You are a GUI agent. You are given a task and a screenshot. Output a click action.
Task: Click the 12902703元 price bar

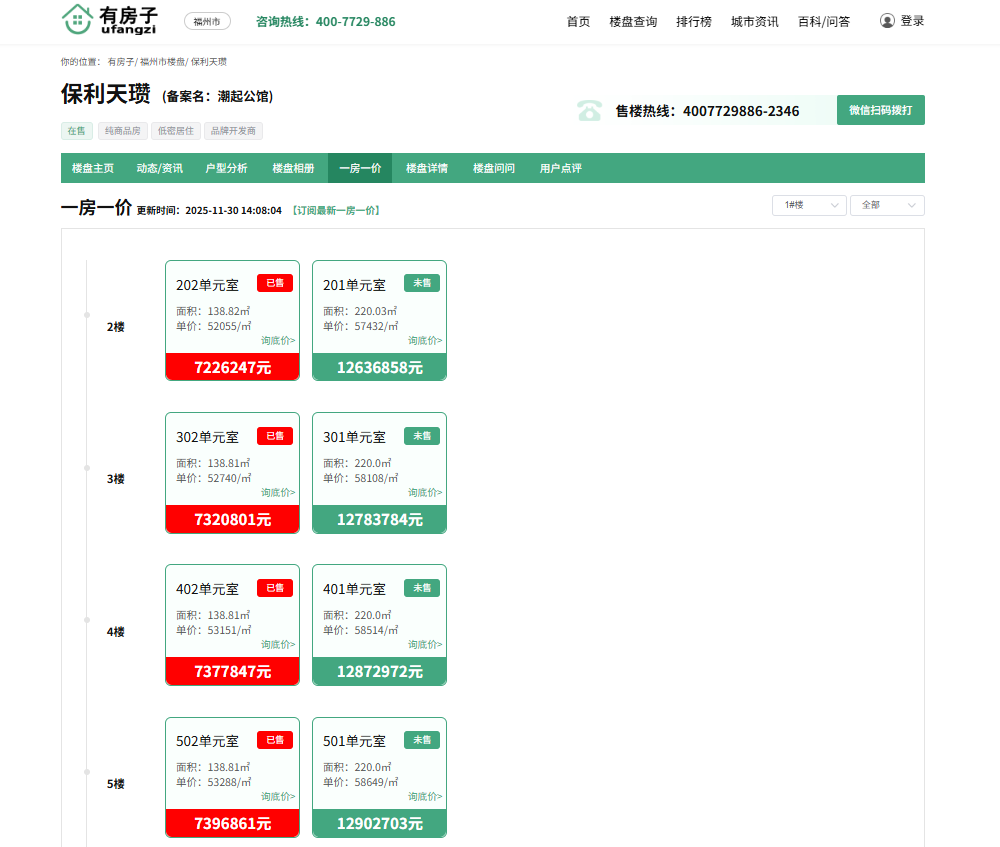[379, 824]
